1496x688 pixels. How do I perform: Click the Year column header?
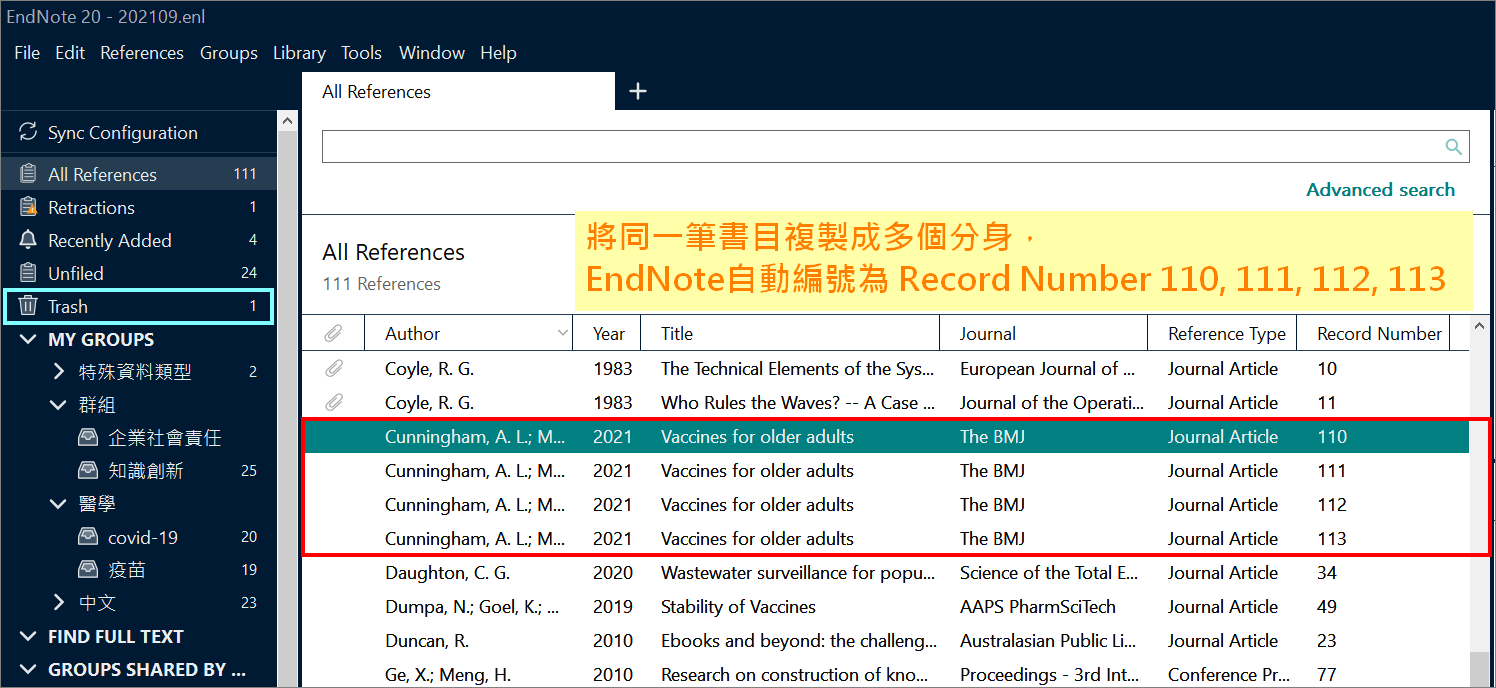(608, 333)
